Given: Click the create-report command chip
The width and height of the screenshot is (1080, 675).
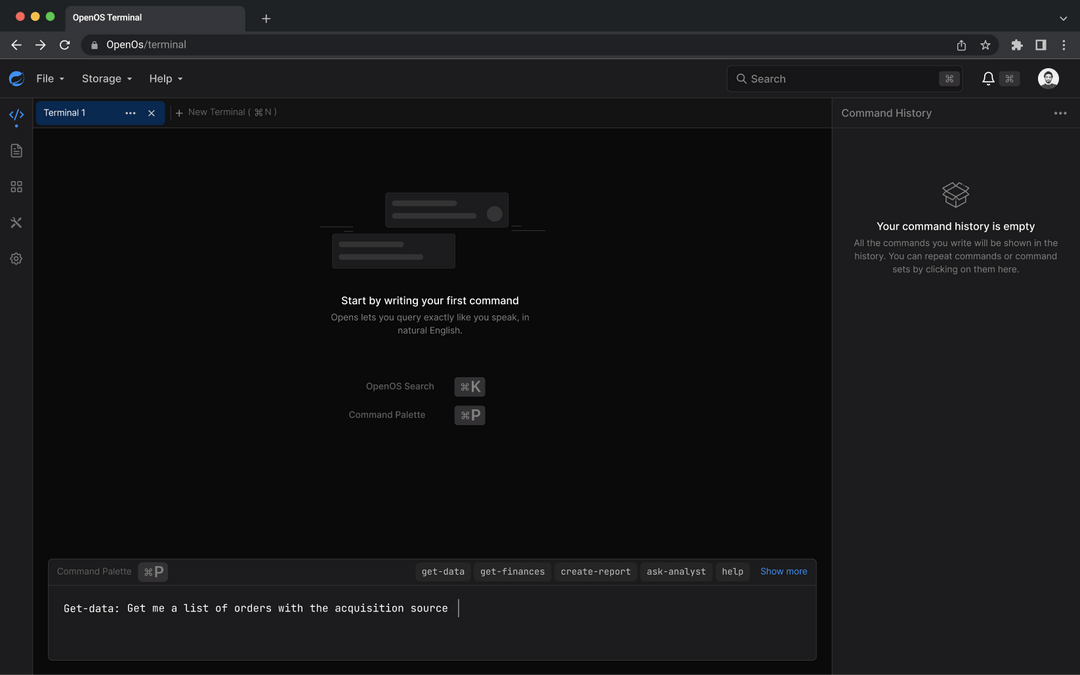Looking at the screenshot, I should 595,572.
